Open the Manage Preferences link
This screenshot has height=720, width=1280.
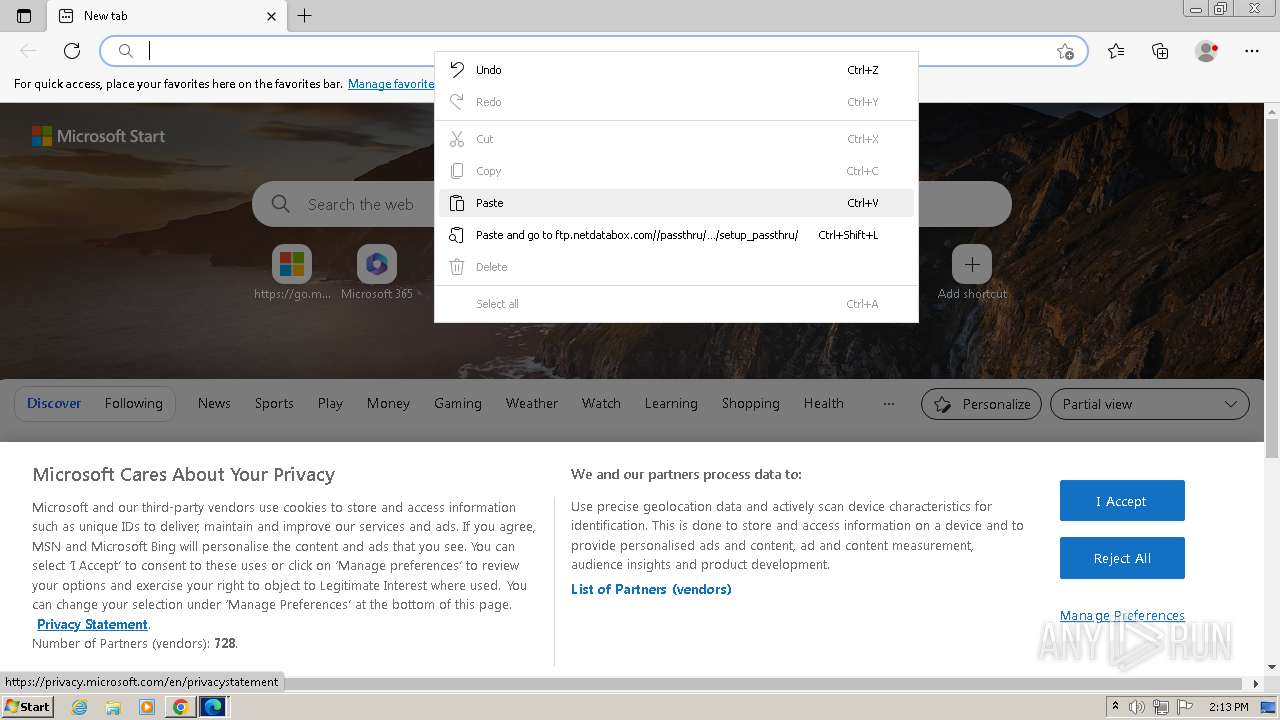[1122, 616]
